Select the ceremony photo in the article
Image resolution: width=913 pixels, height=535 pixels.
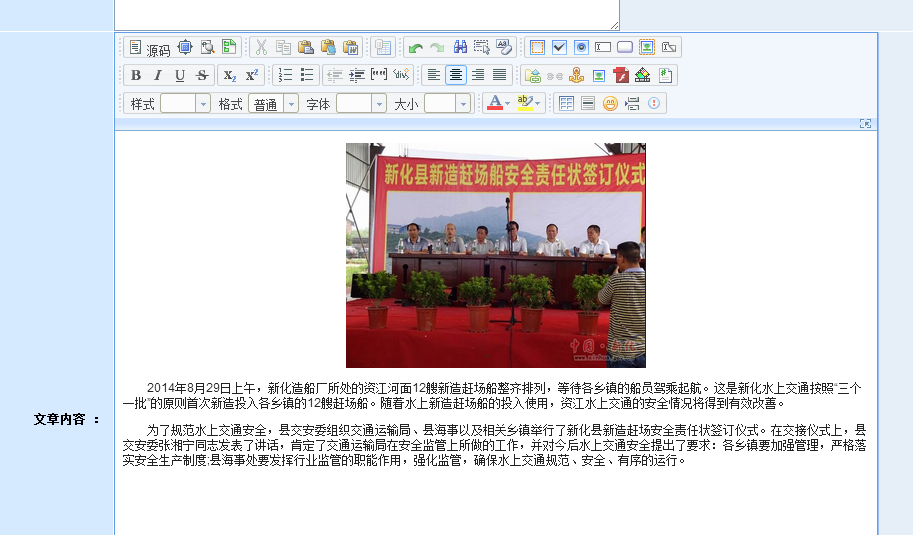495,255
